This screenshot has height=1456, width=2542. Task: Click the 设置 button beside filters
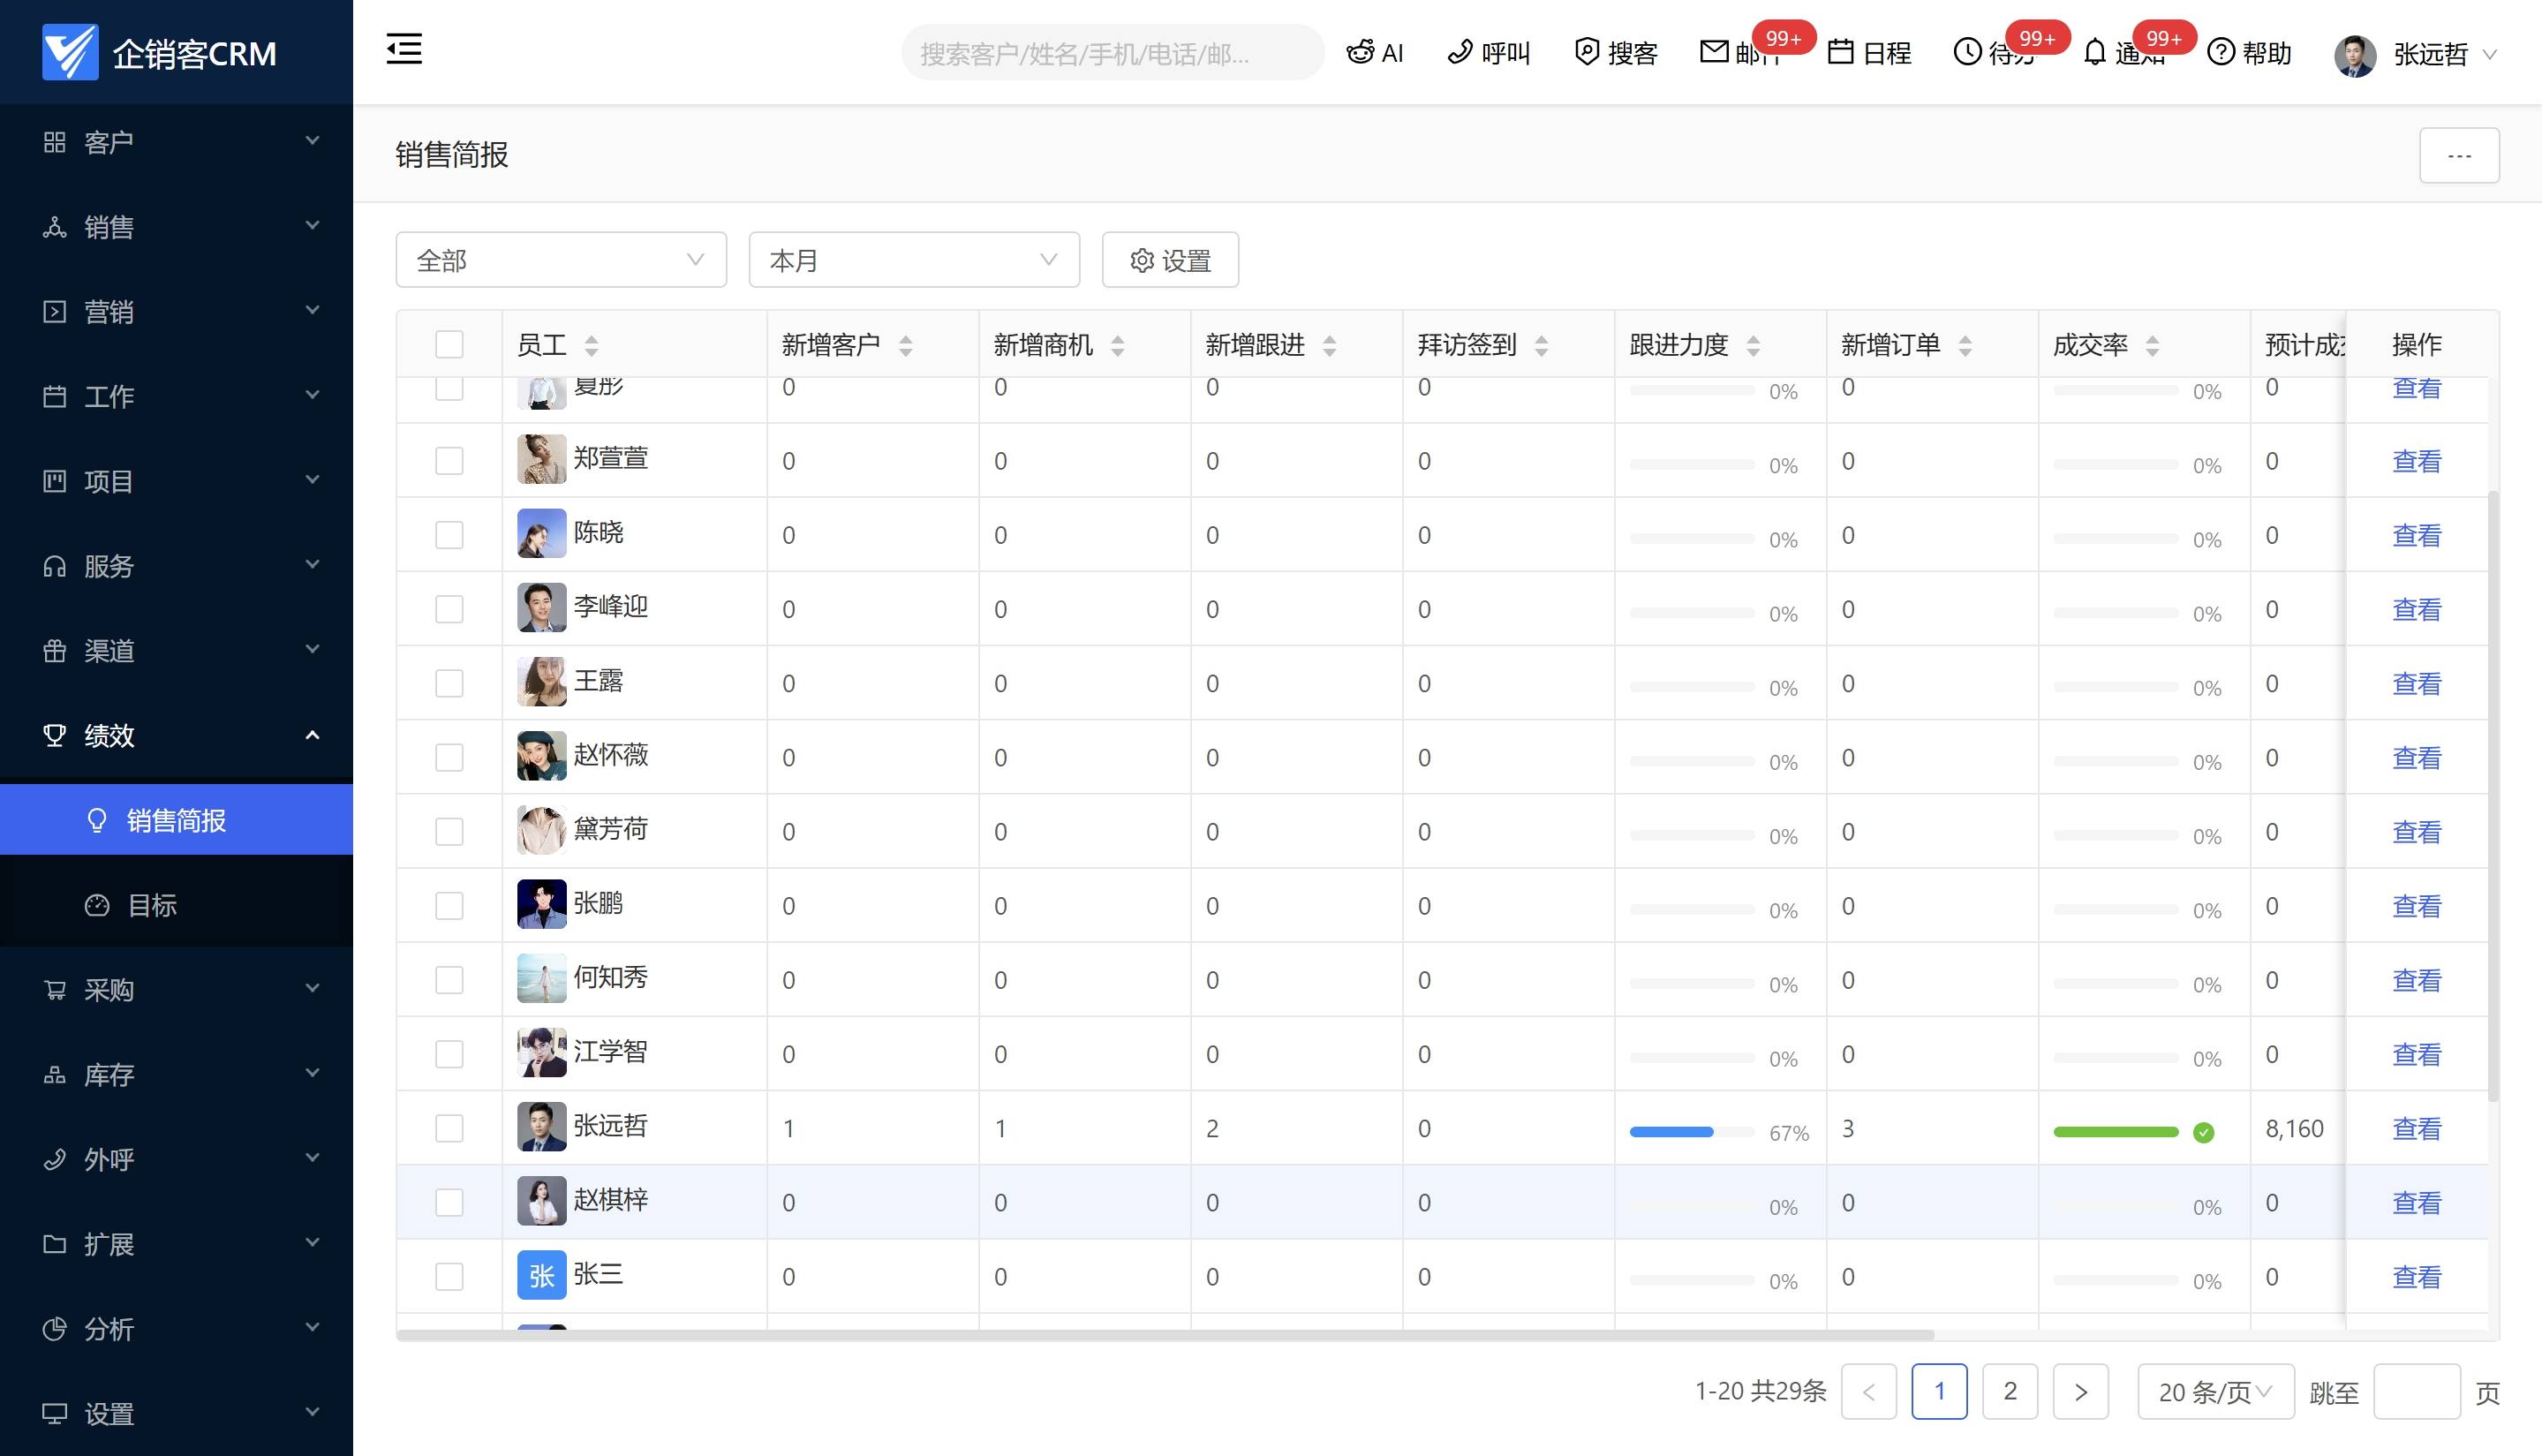(1170, 260)
